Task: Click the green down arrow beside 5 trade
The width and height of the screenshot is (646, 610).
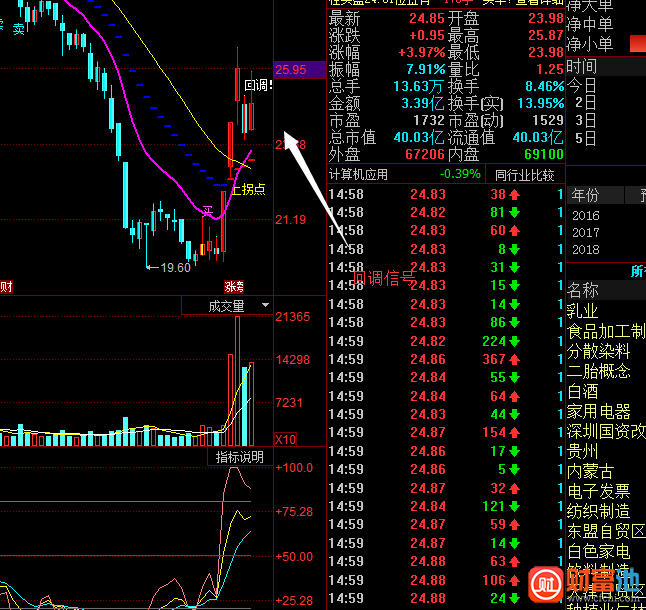Action: pos(514,470)
